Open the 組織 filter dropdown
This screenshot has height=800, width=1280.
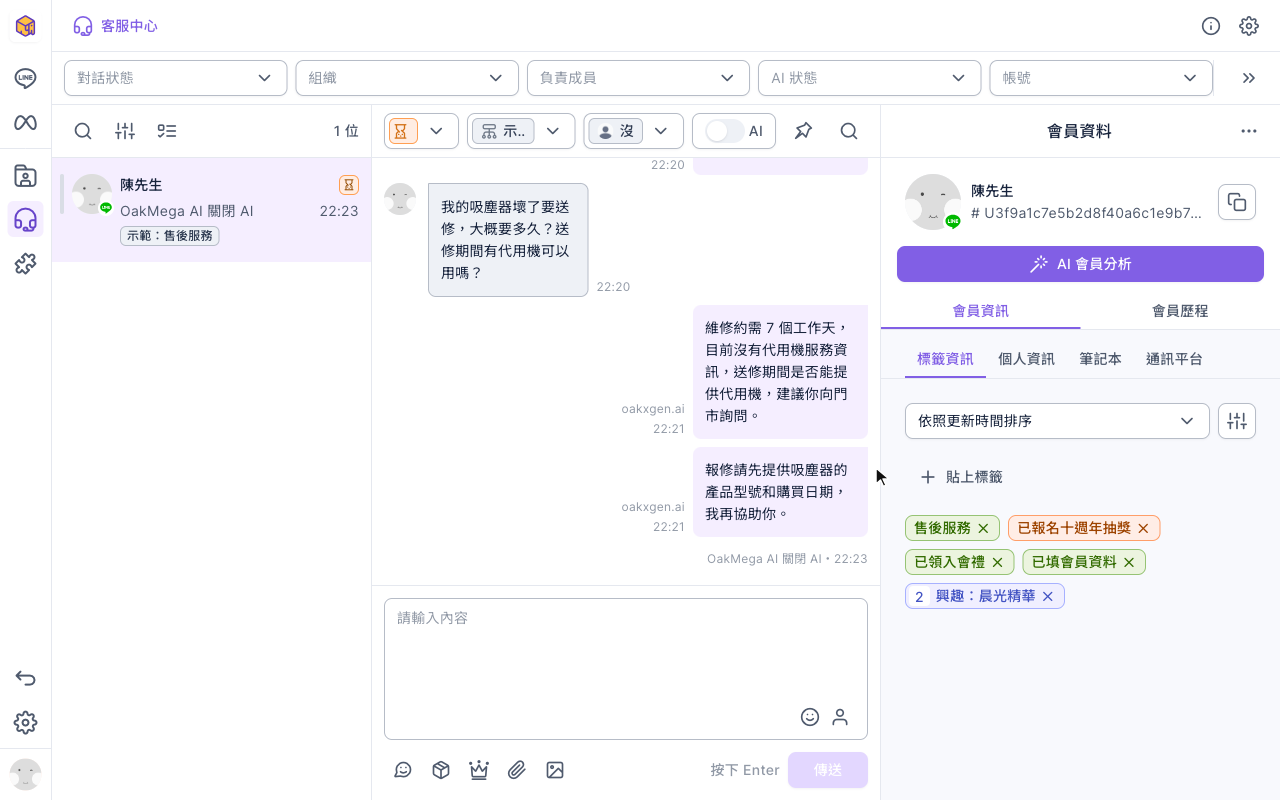click(407, 78)
